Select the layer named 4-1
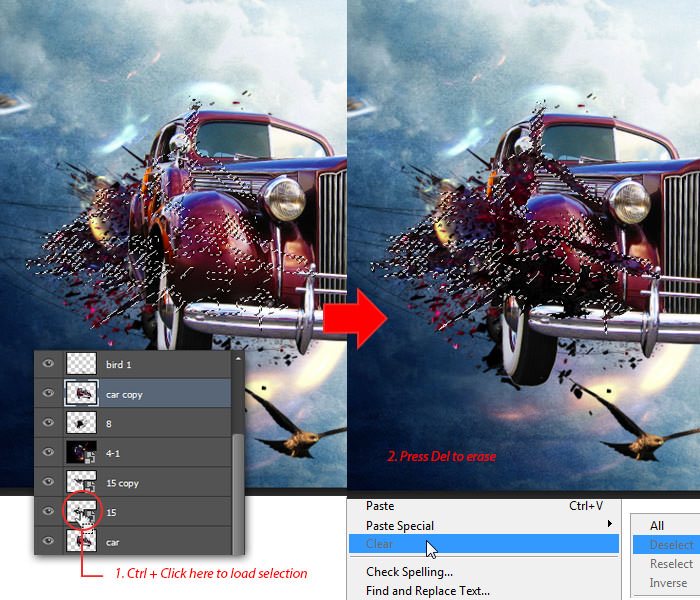 click(113, 454)
